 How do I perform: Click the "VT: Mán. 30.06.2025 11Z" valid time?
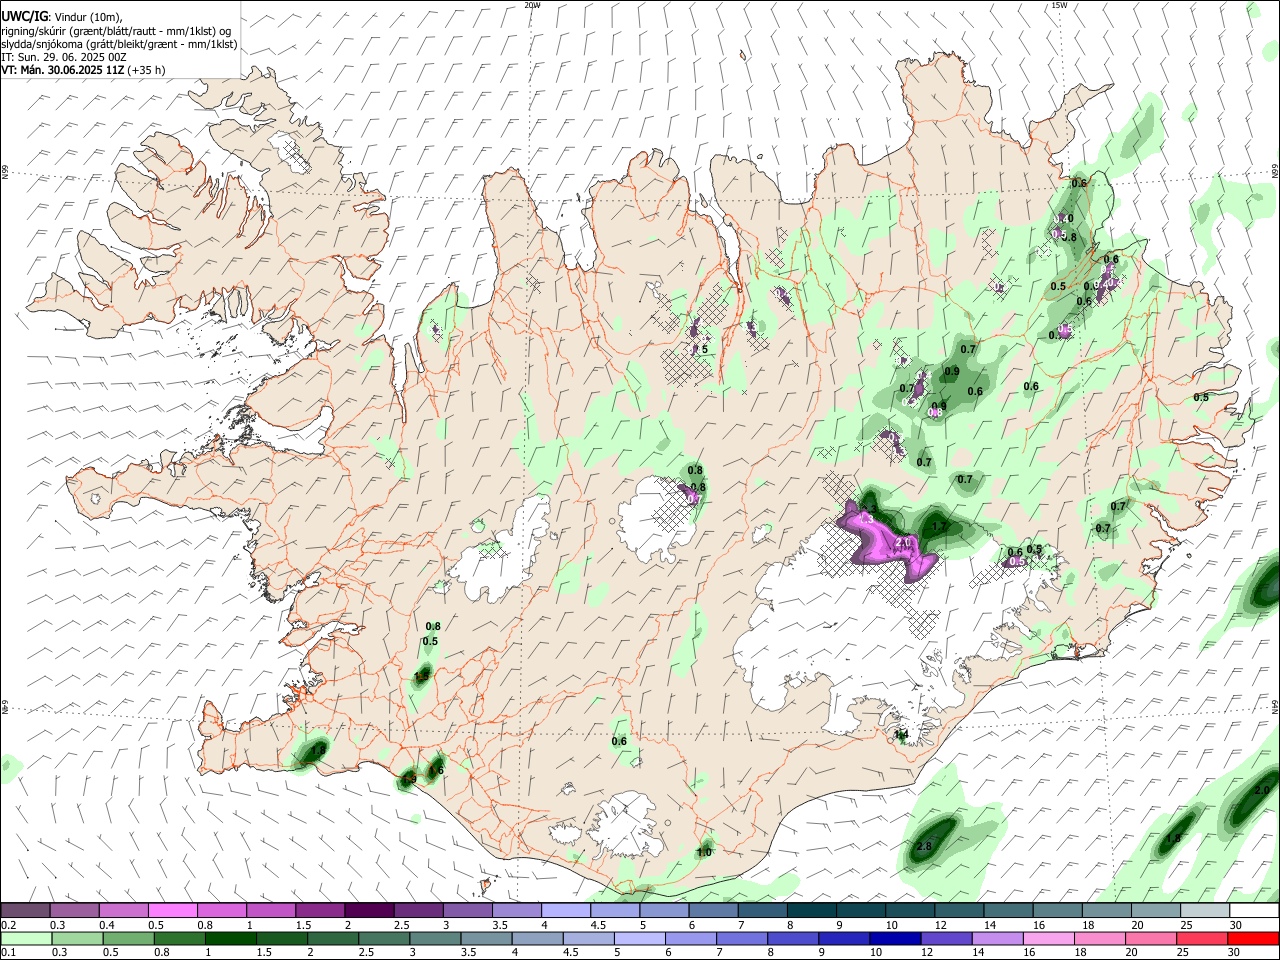[x=62, y=70]
